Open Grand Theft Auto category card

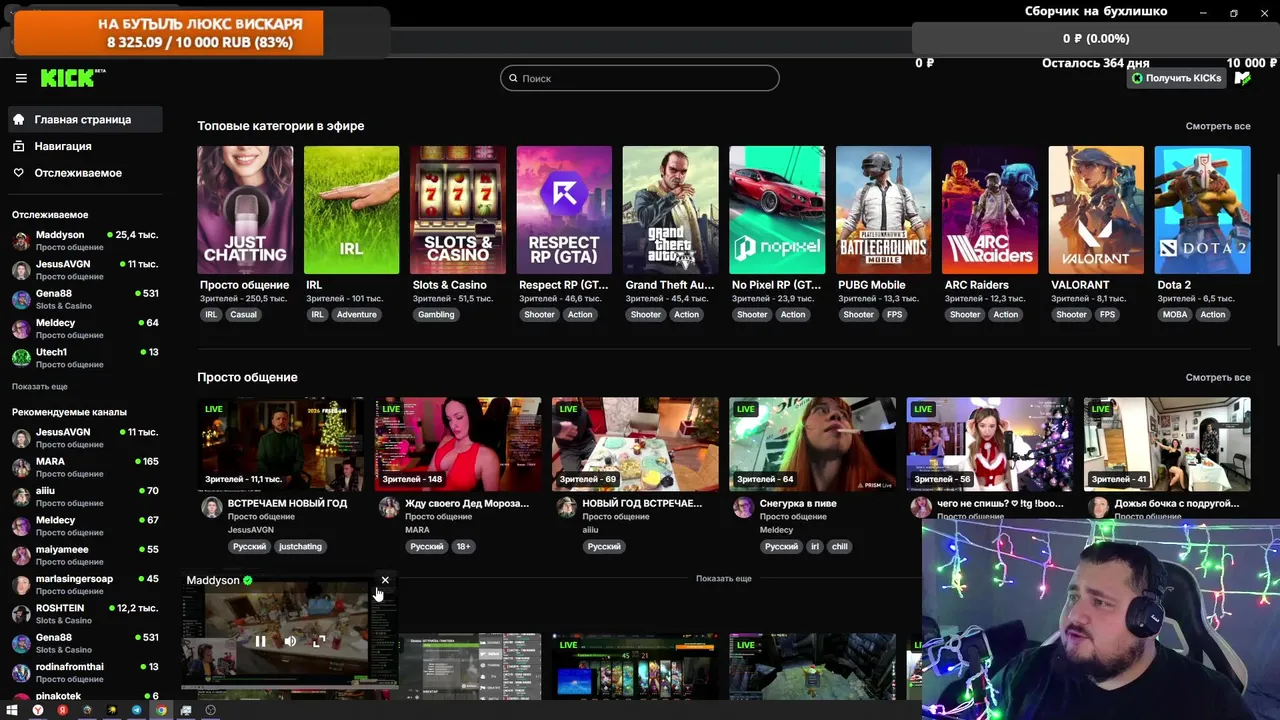coord(670,210)
